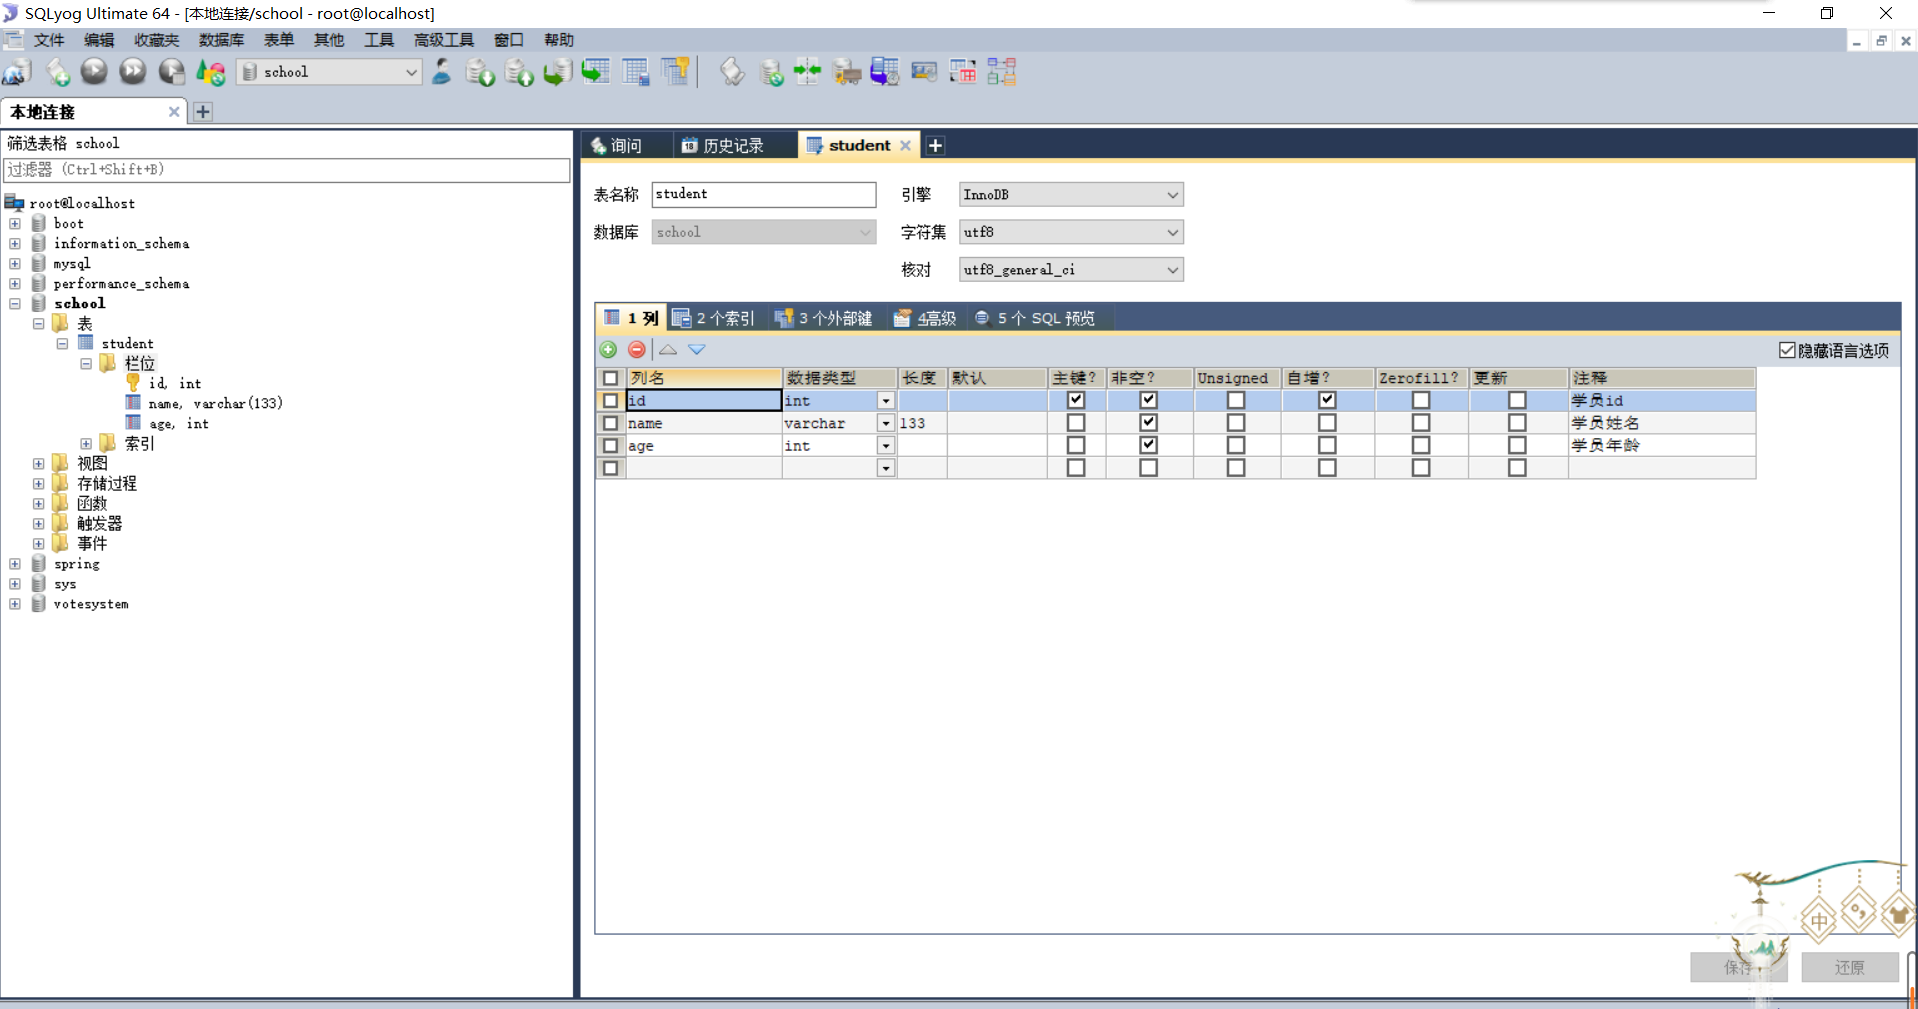
Task: Click the Database Synchronization icon
Action: pos(771,72)
